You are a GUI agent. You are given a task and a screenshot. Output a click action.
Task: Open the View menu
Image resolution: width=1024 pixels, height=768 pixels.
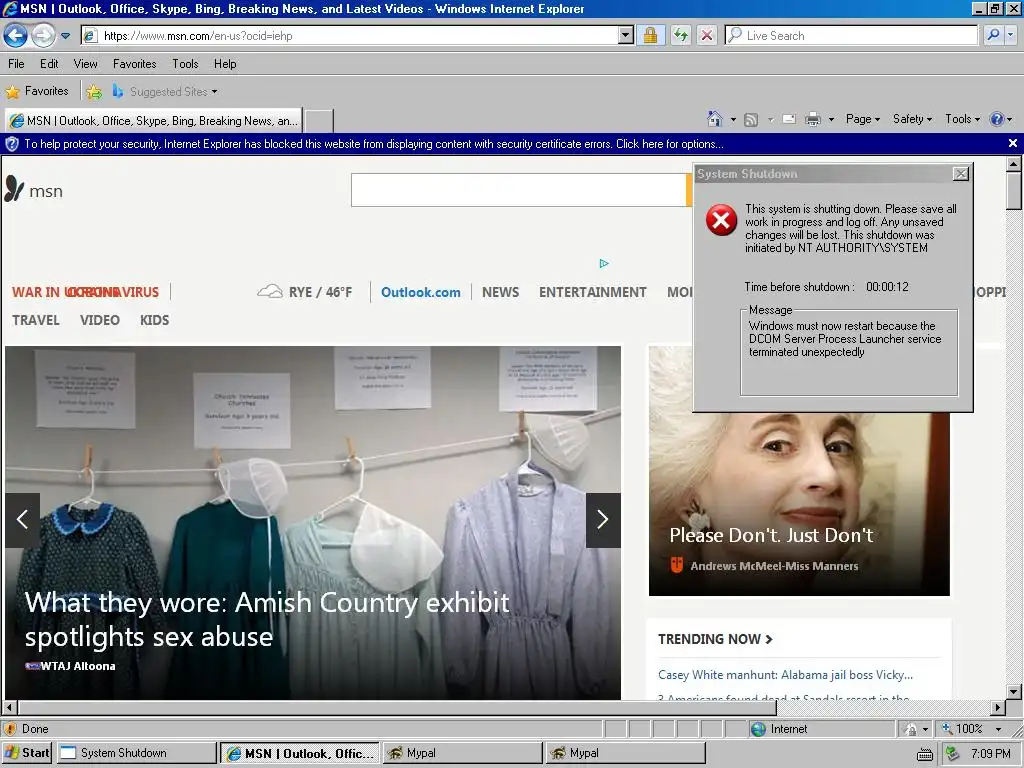(86, 64)
